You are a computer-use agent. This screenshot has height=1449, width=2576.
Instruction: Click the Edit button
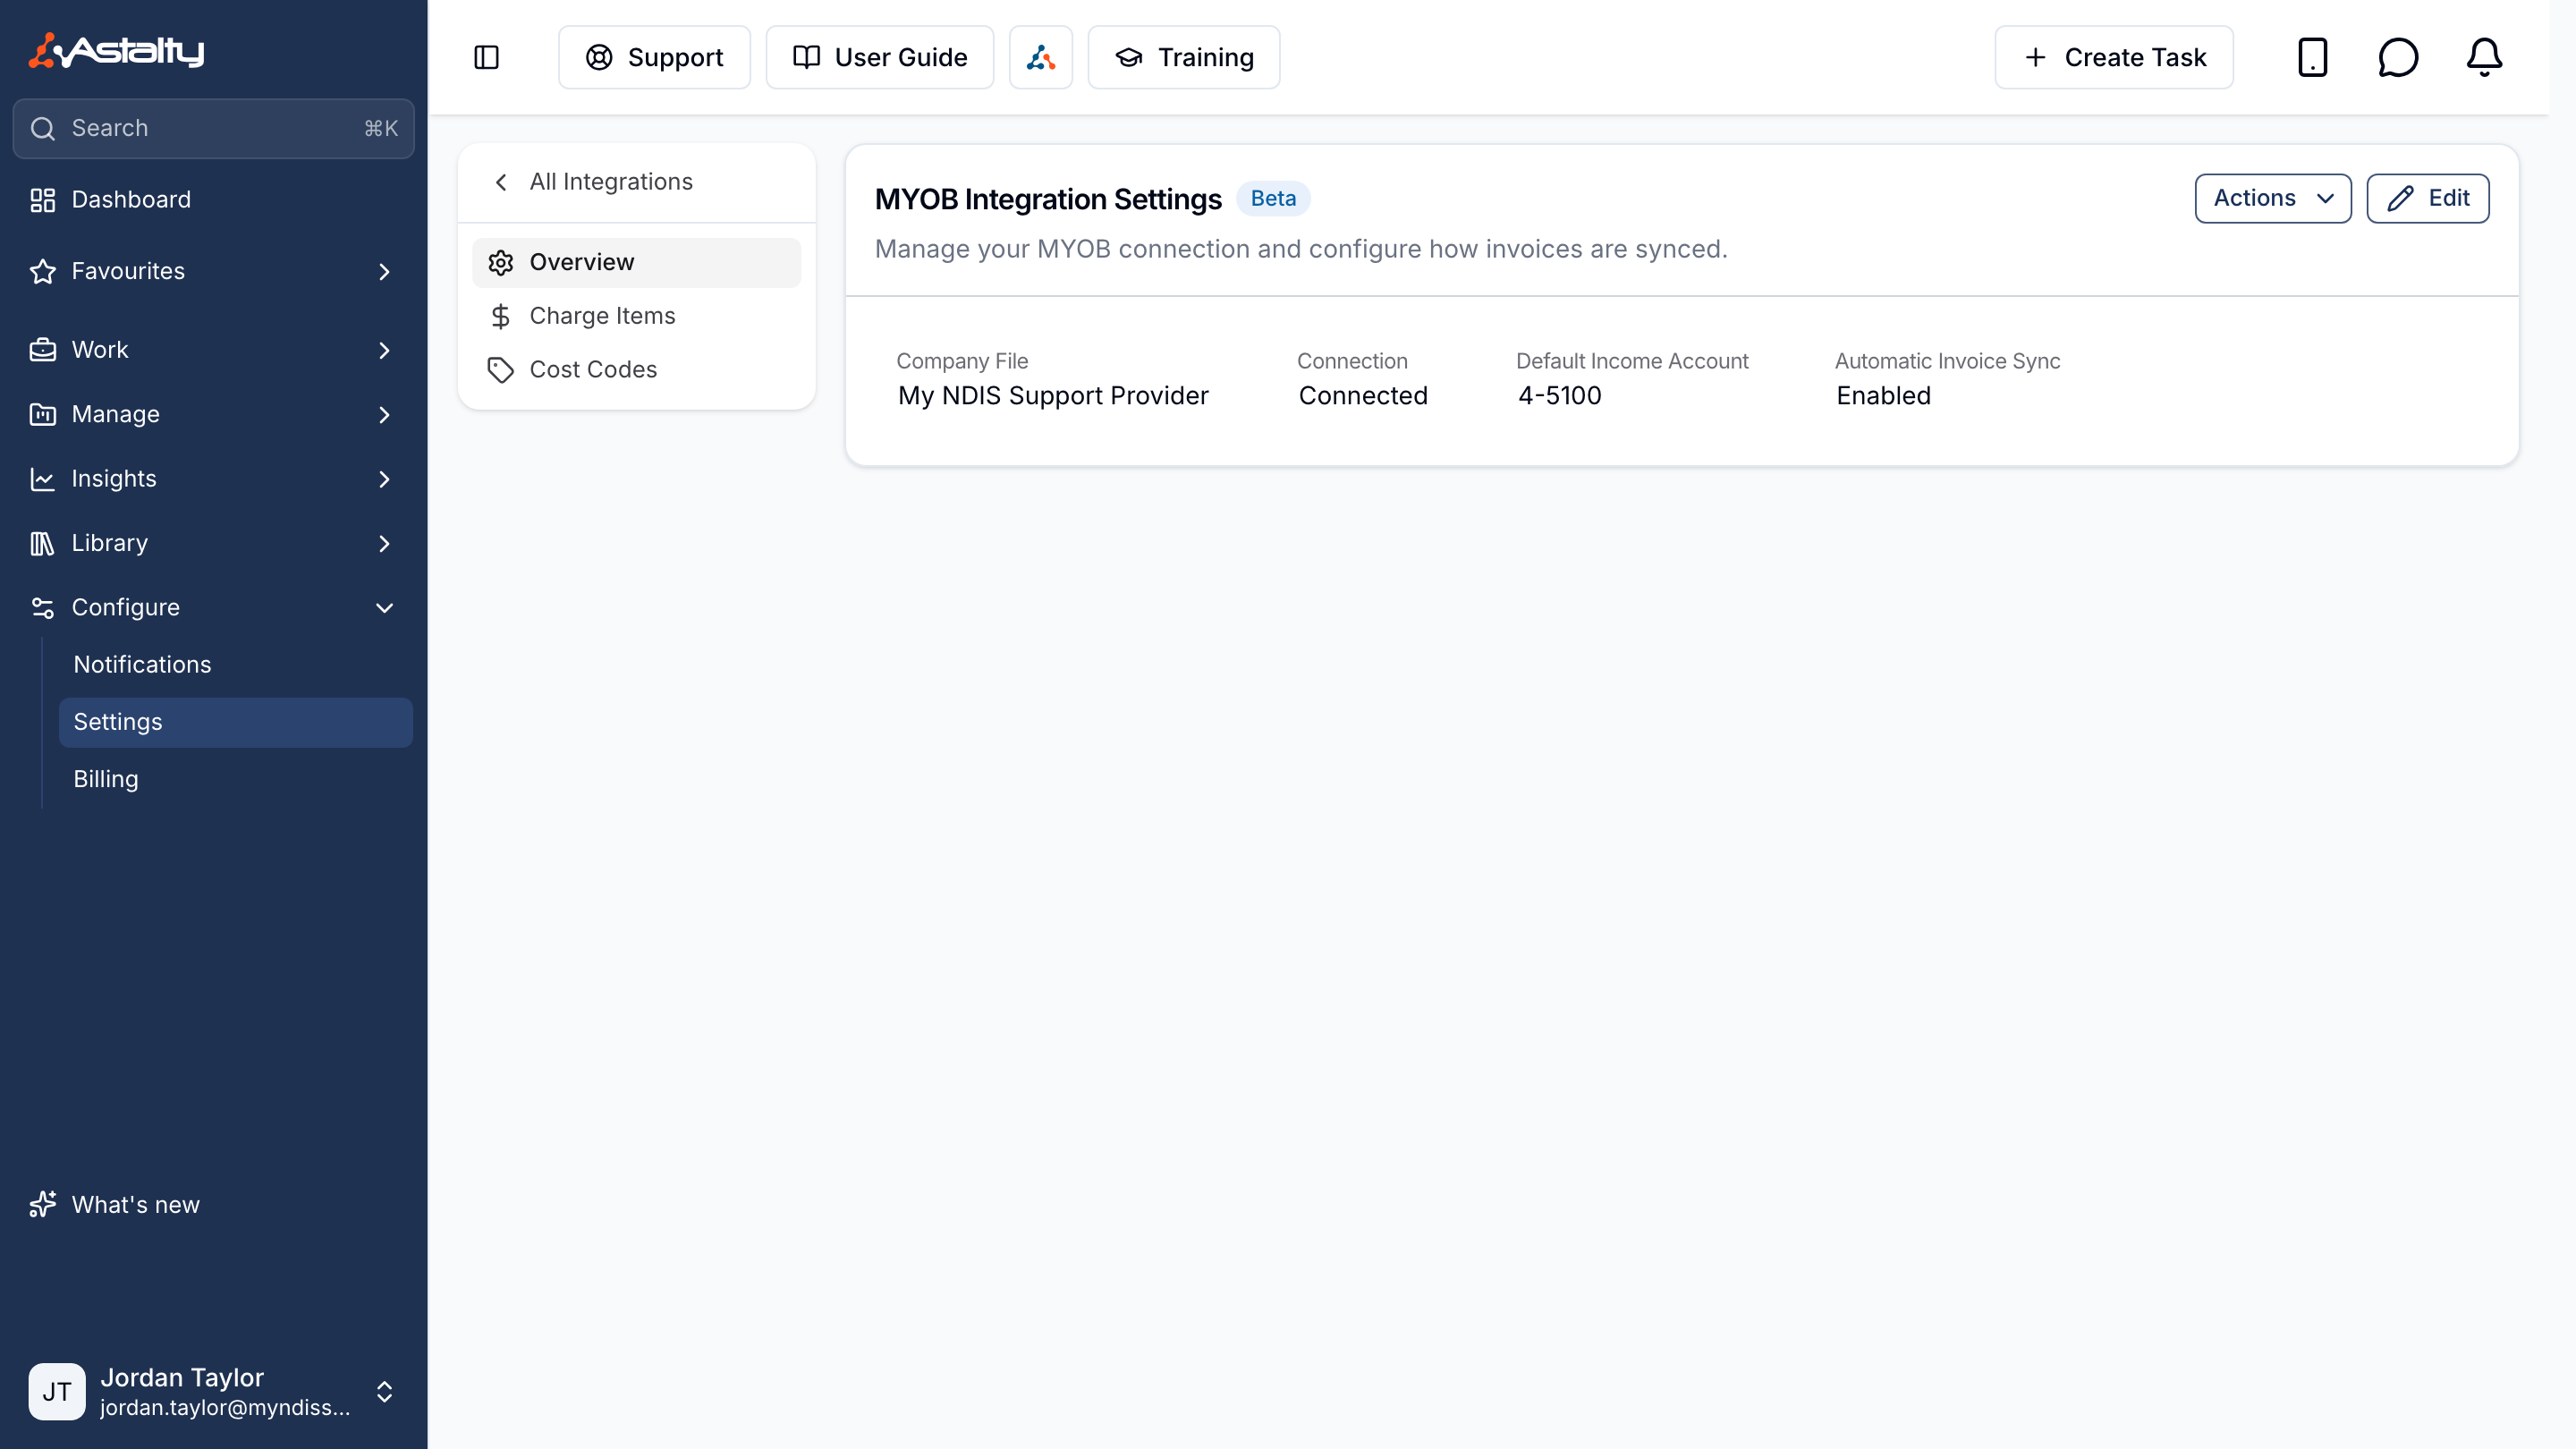2428,198
